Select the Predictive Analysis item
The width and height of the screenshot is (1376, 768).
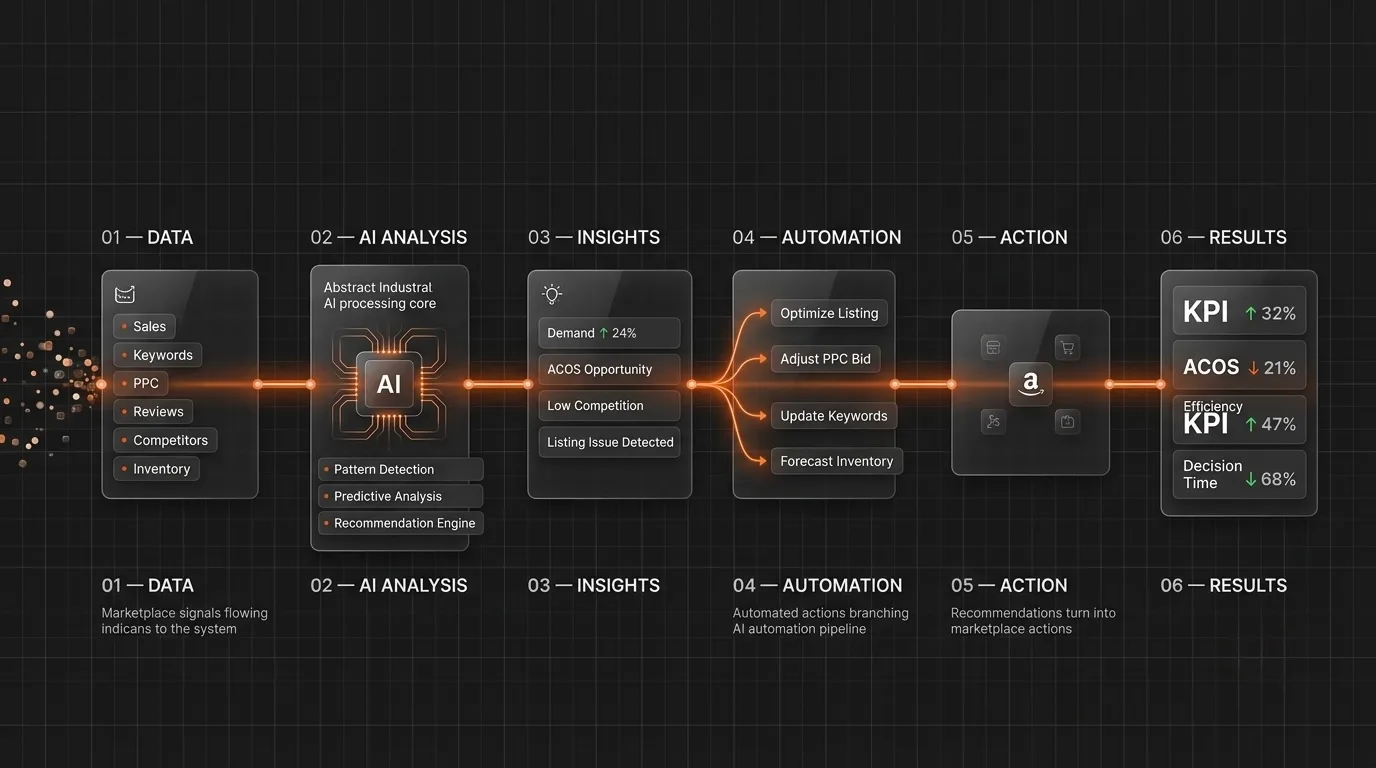pyautogui.click(x=401, y=496)
